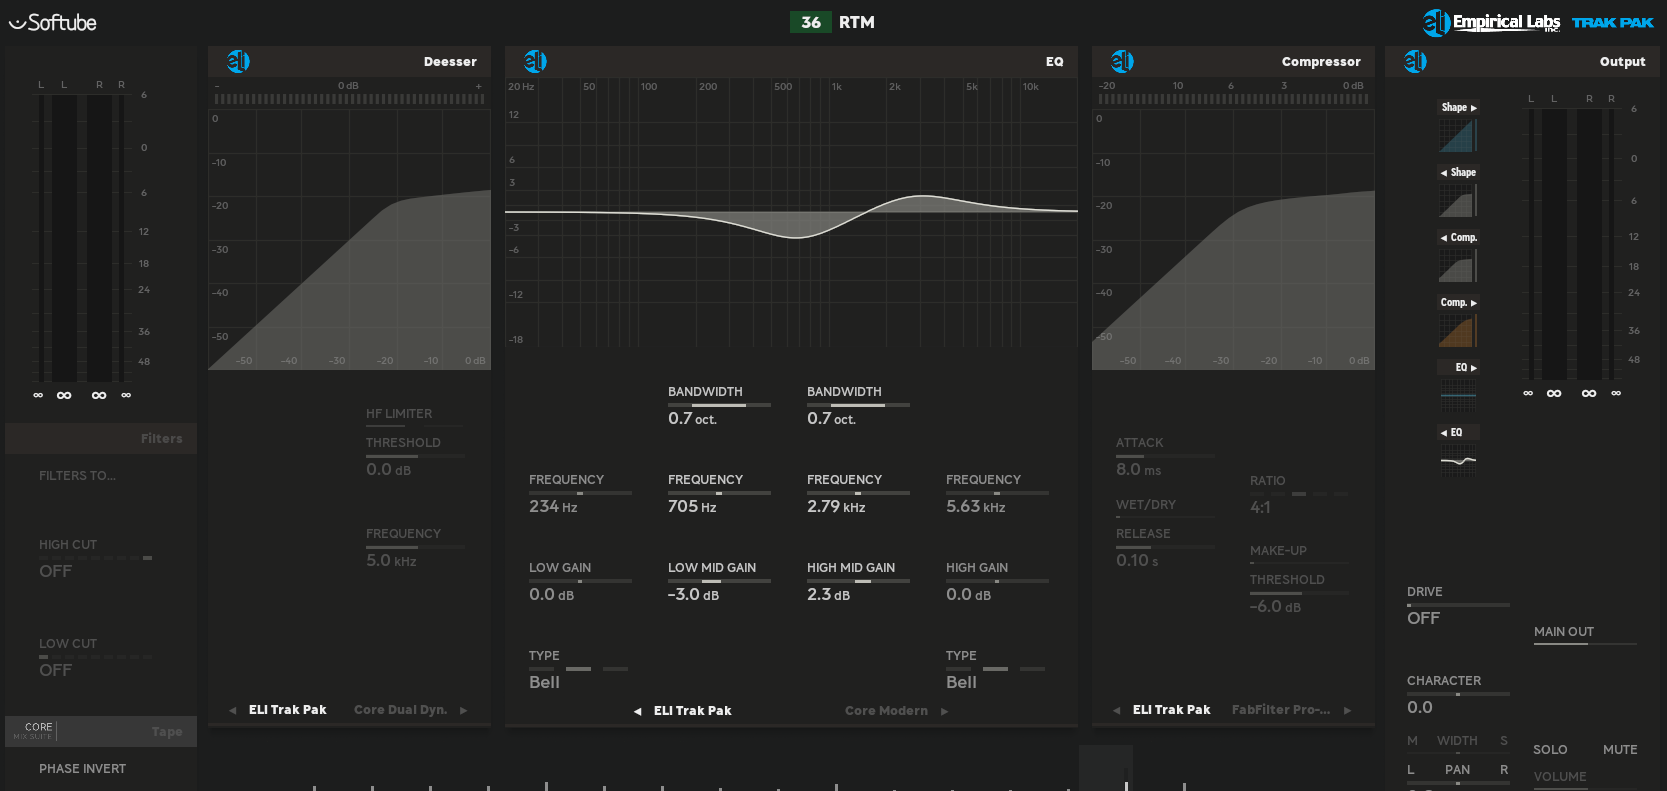The image size is (1667, 791).
Task: Toggle PHASE INVERT
Action: pos(83,769)
